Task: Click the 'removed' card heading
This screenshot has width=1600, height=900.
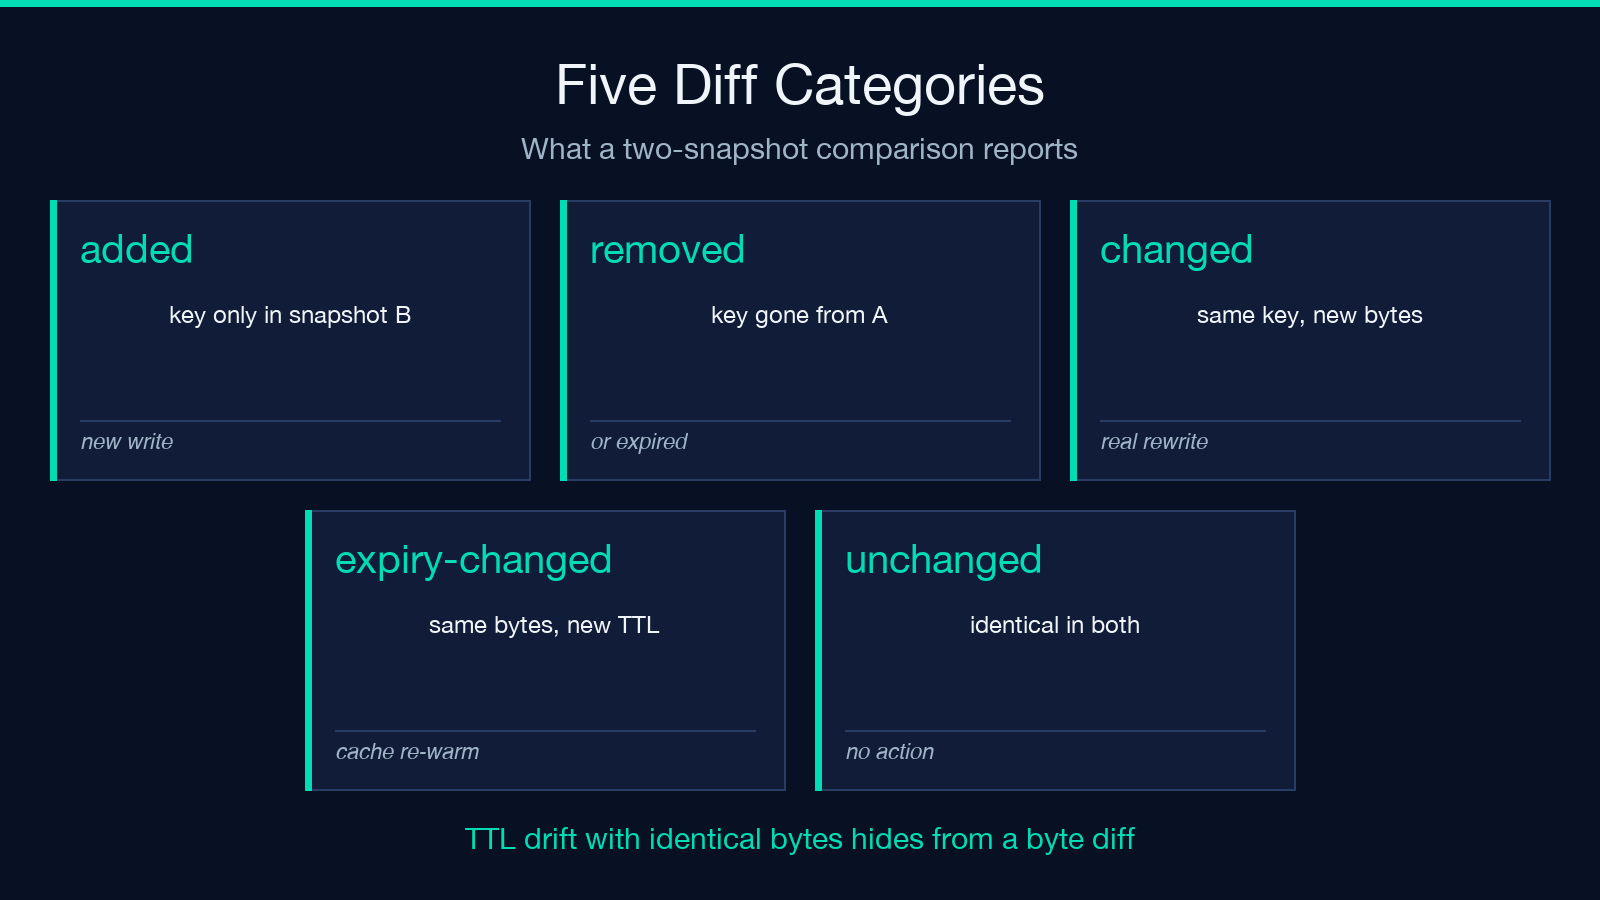Action: pos(667,250)
